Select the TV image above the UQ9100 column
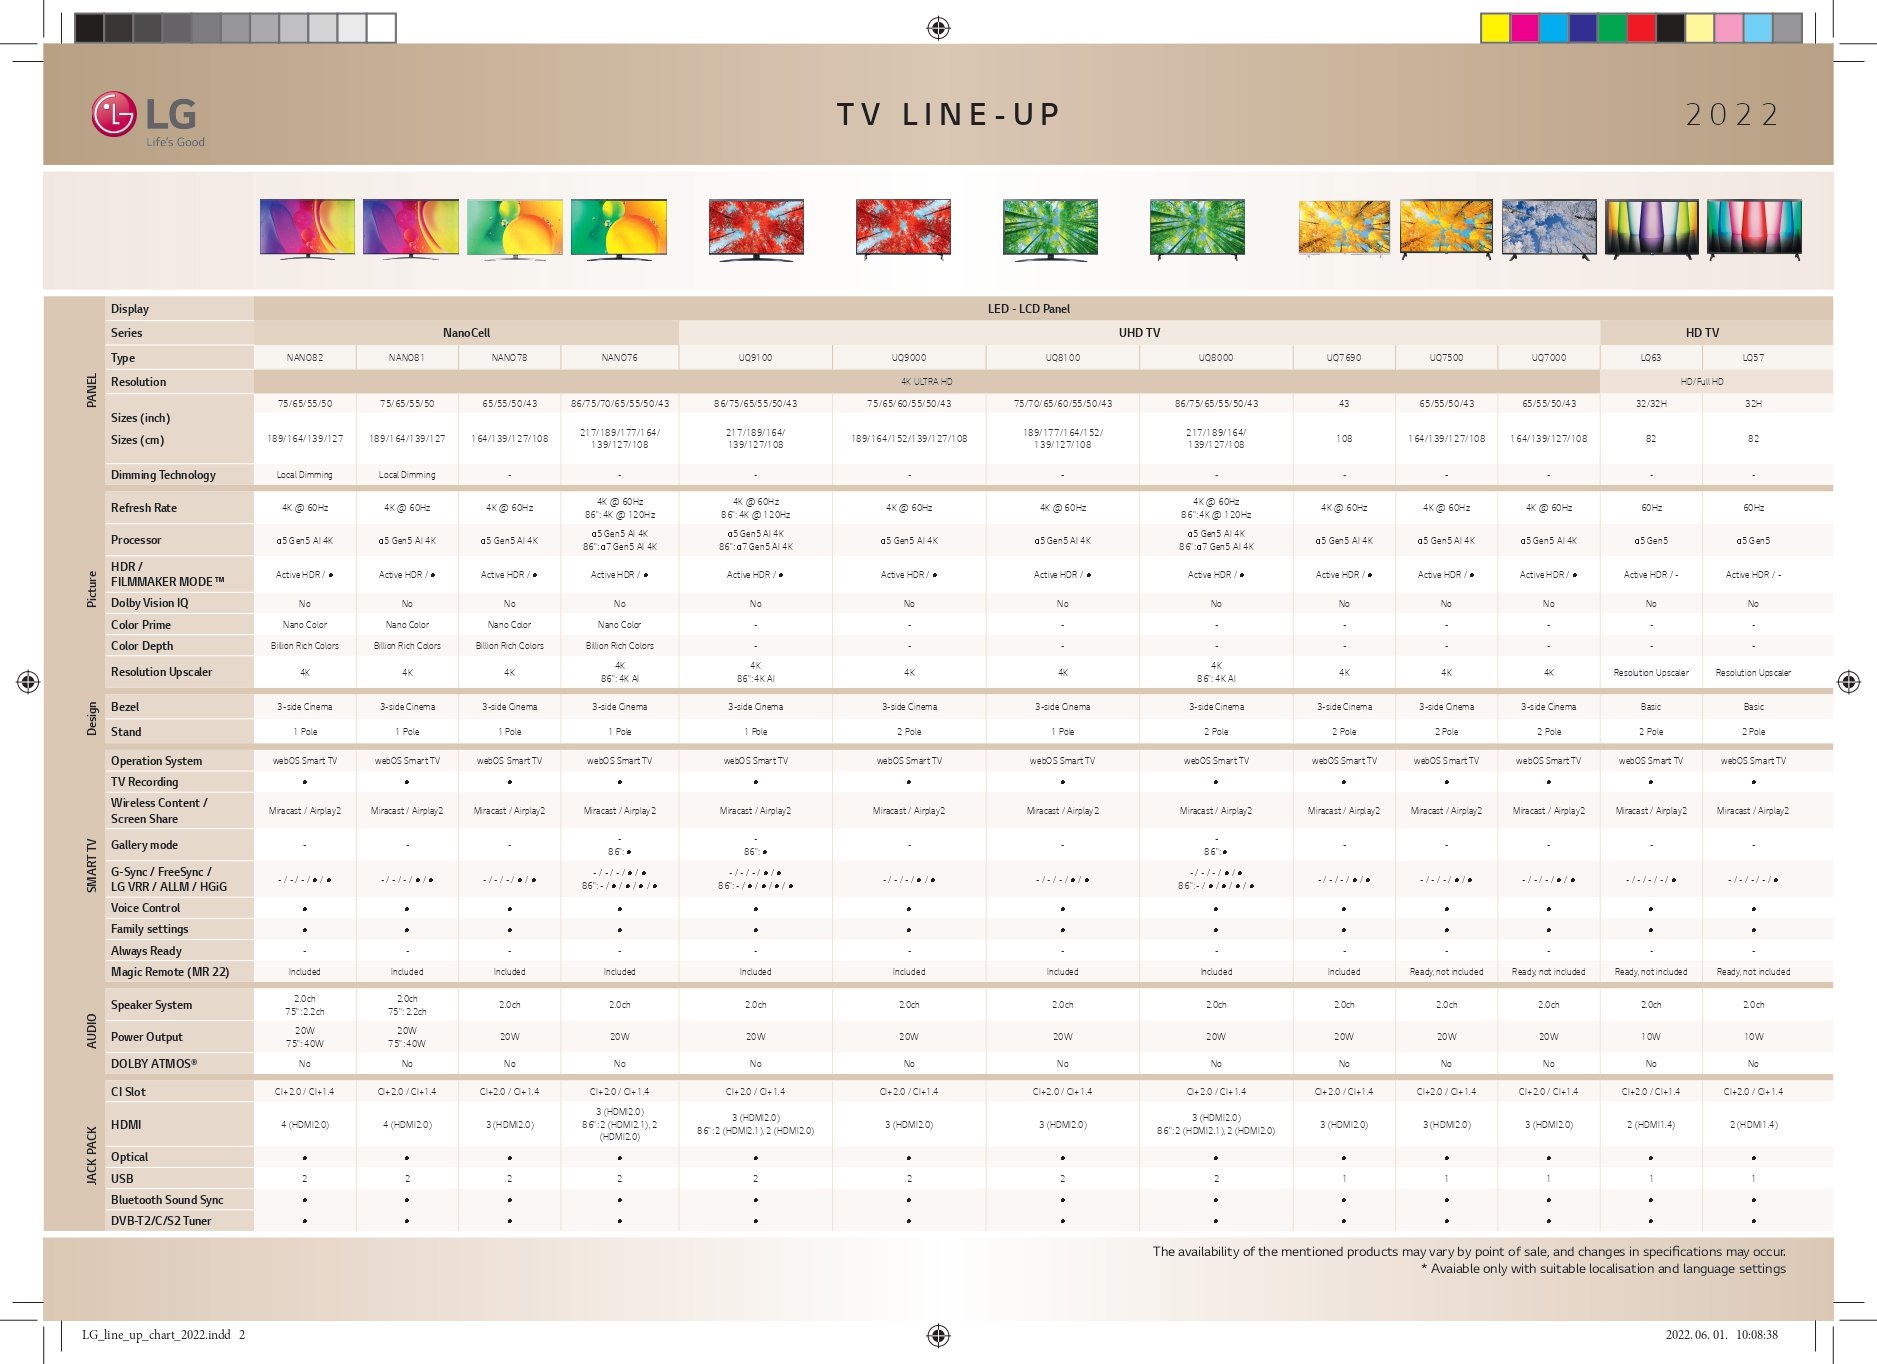The image size is (1877, 1364). [x=756, y=229]
